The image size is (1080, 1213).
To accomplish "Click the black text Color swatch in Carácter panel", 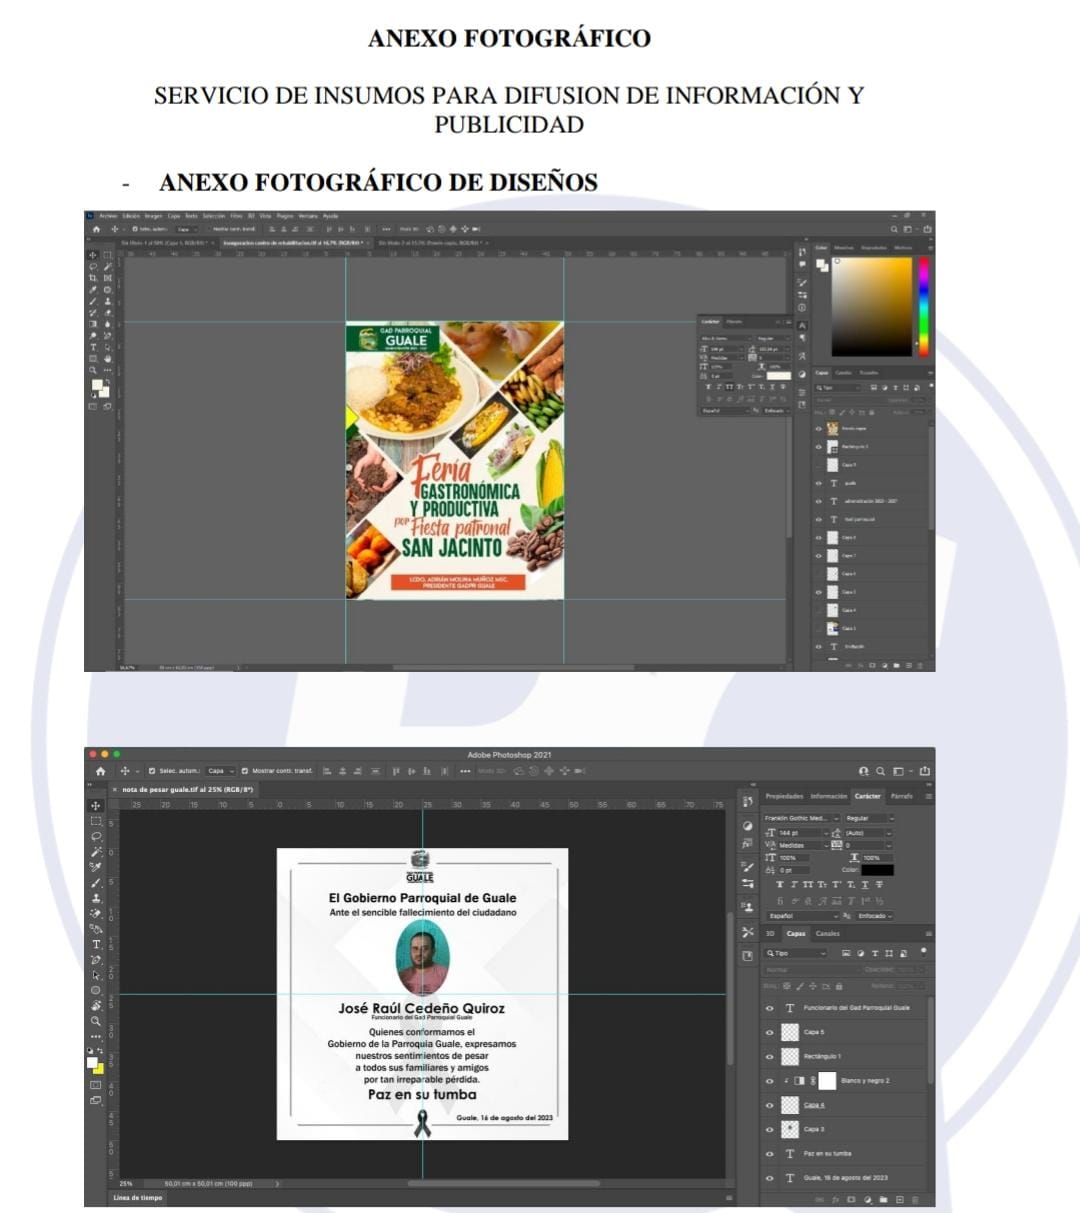I will pyautogui.click(x=877, y=870).
